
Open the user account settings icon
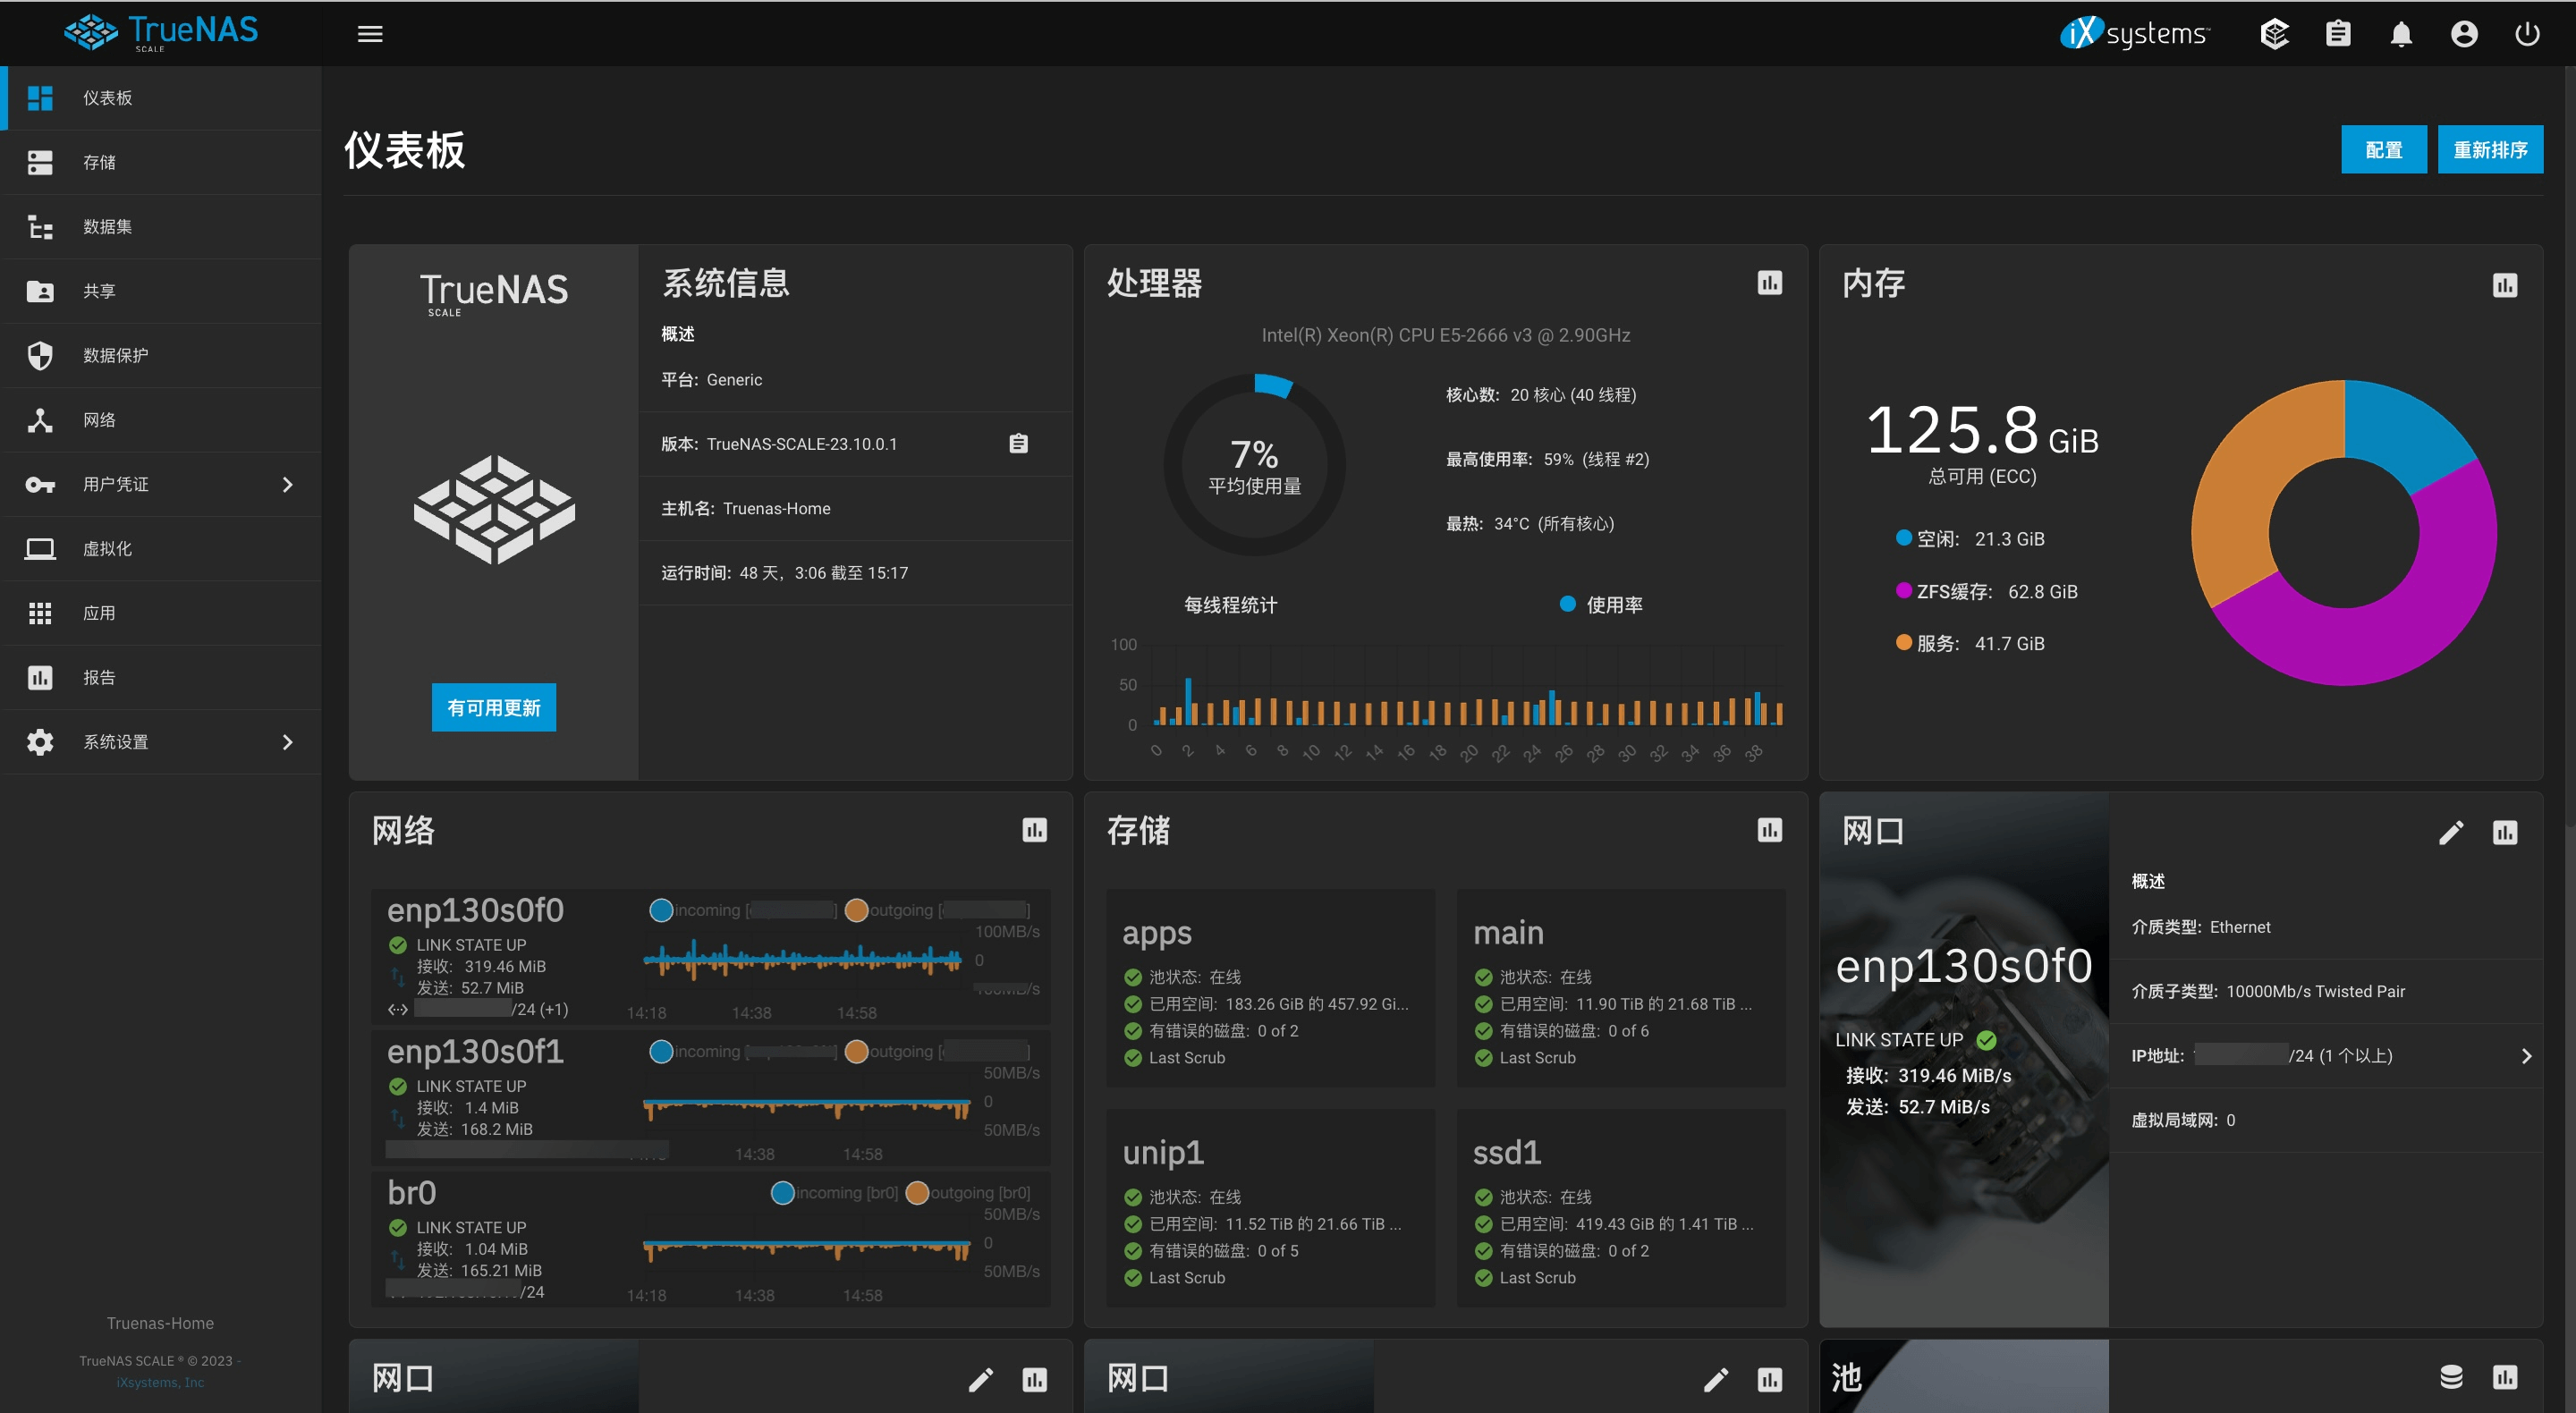pos(2464,34)
